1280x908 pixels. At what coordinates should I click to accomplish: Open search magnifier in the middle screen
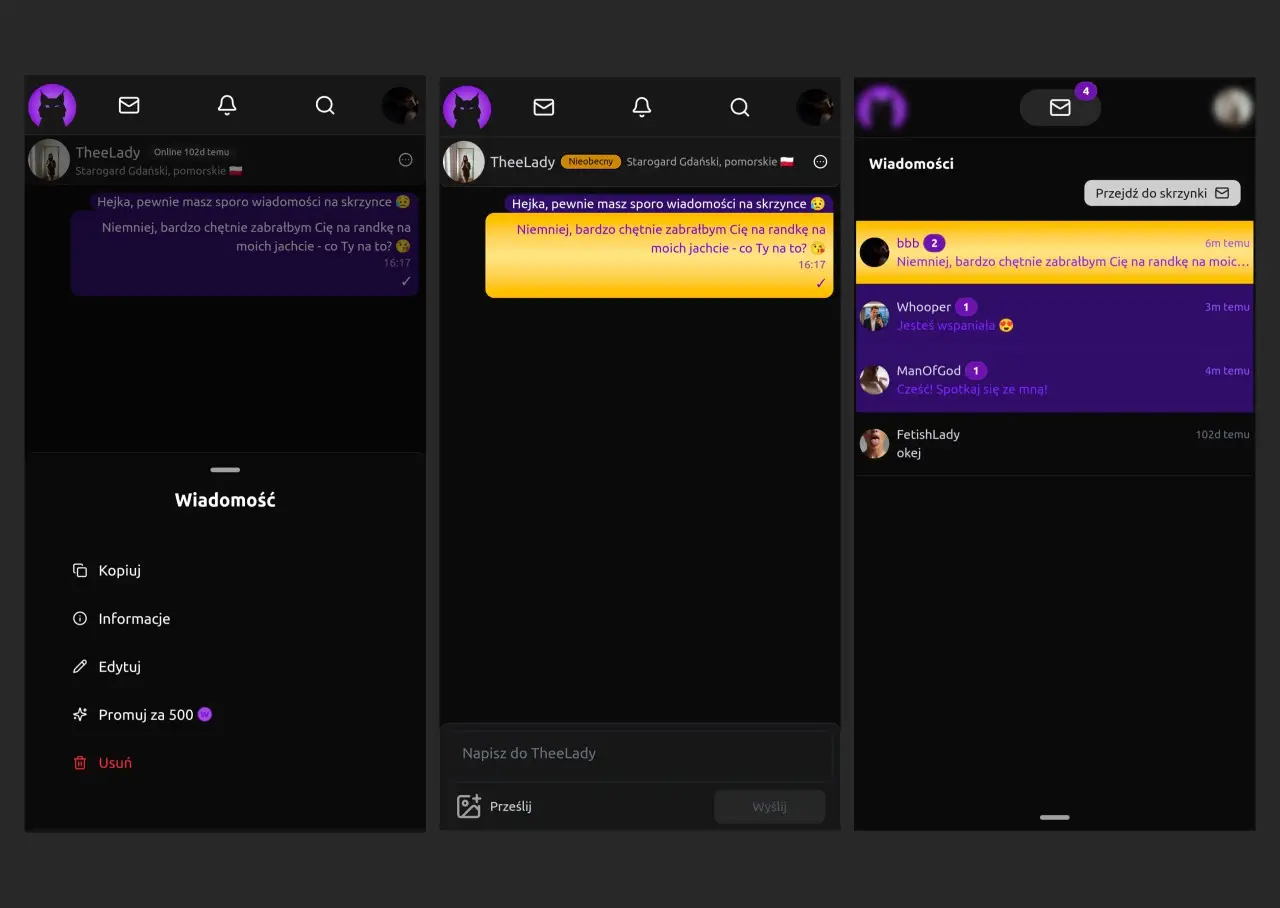[740, 107]
